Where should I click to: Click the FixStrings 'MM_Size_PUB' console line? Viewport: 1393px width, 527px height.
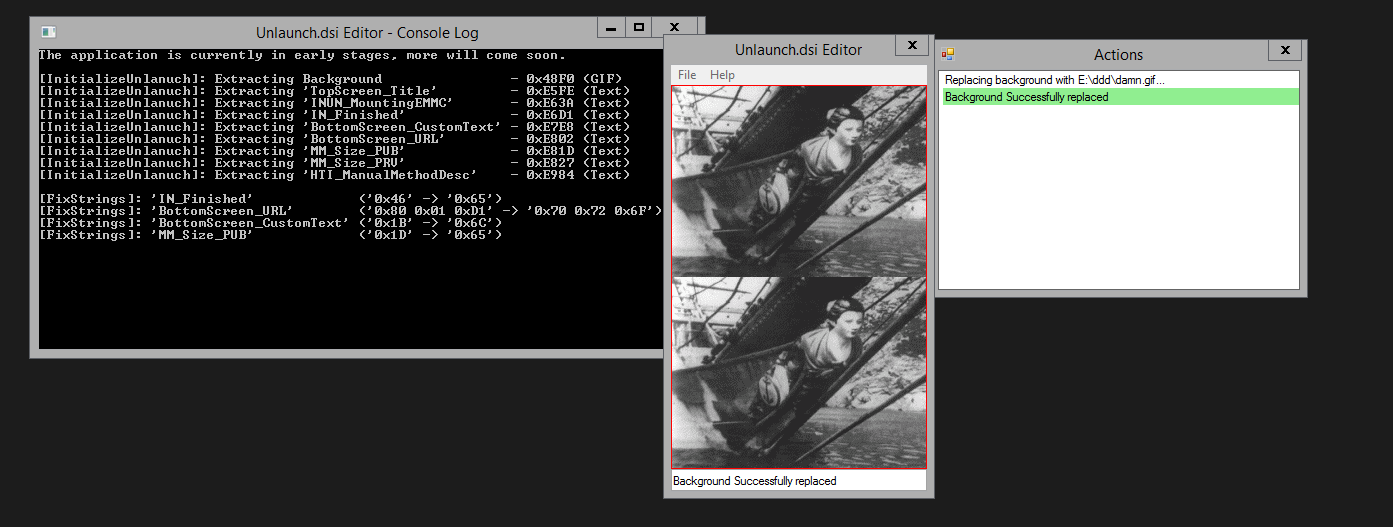[x=271, y=235]
